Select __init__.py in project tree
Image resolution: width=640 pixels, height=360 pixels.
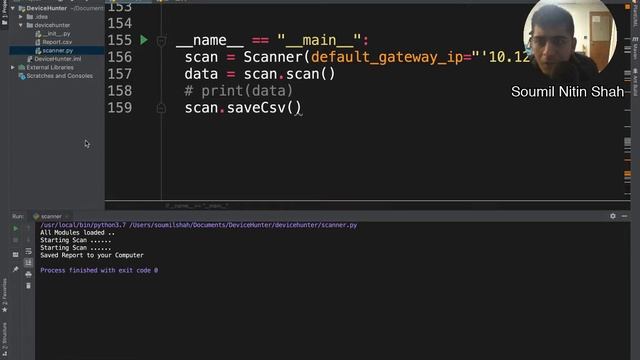pyautogui.click(x=56, y=34)
